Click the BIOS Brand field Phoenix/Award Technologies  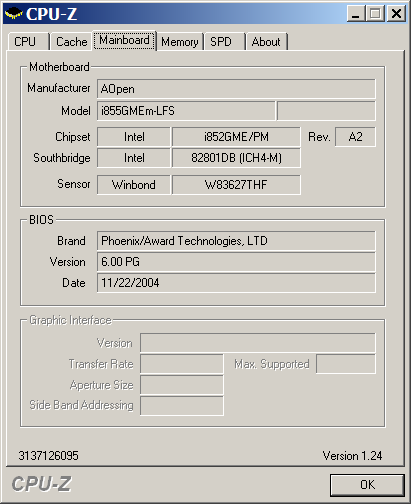[236, 241]
